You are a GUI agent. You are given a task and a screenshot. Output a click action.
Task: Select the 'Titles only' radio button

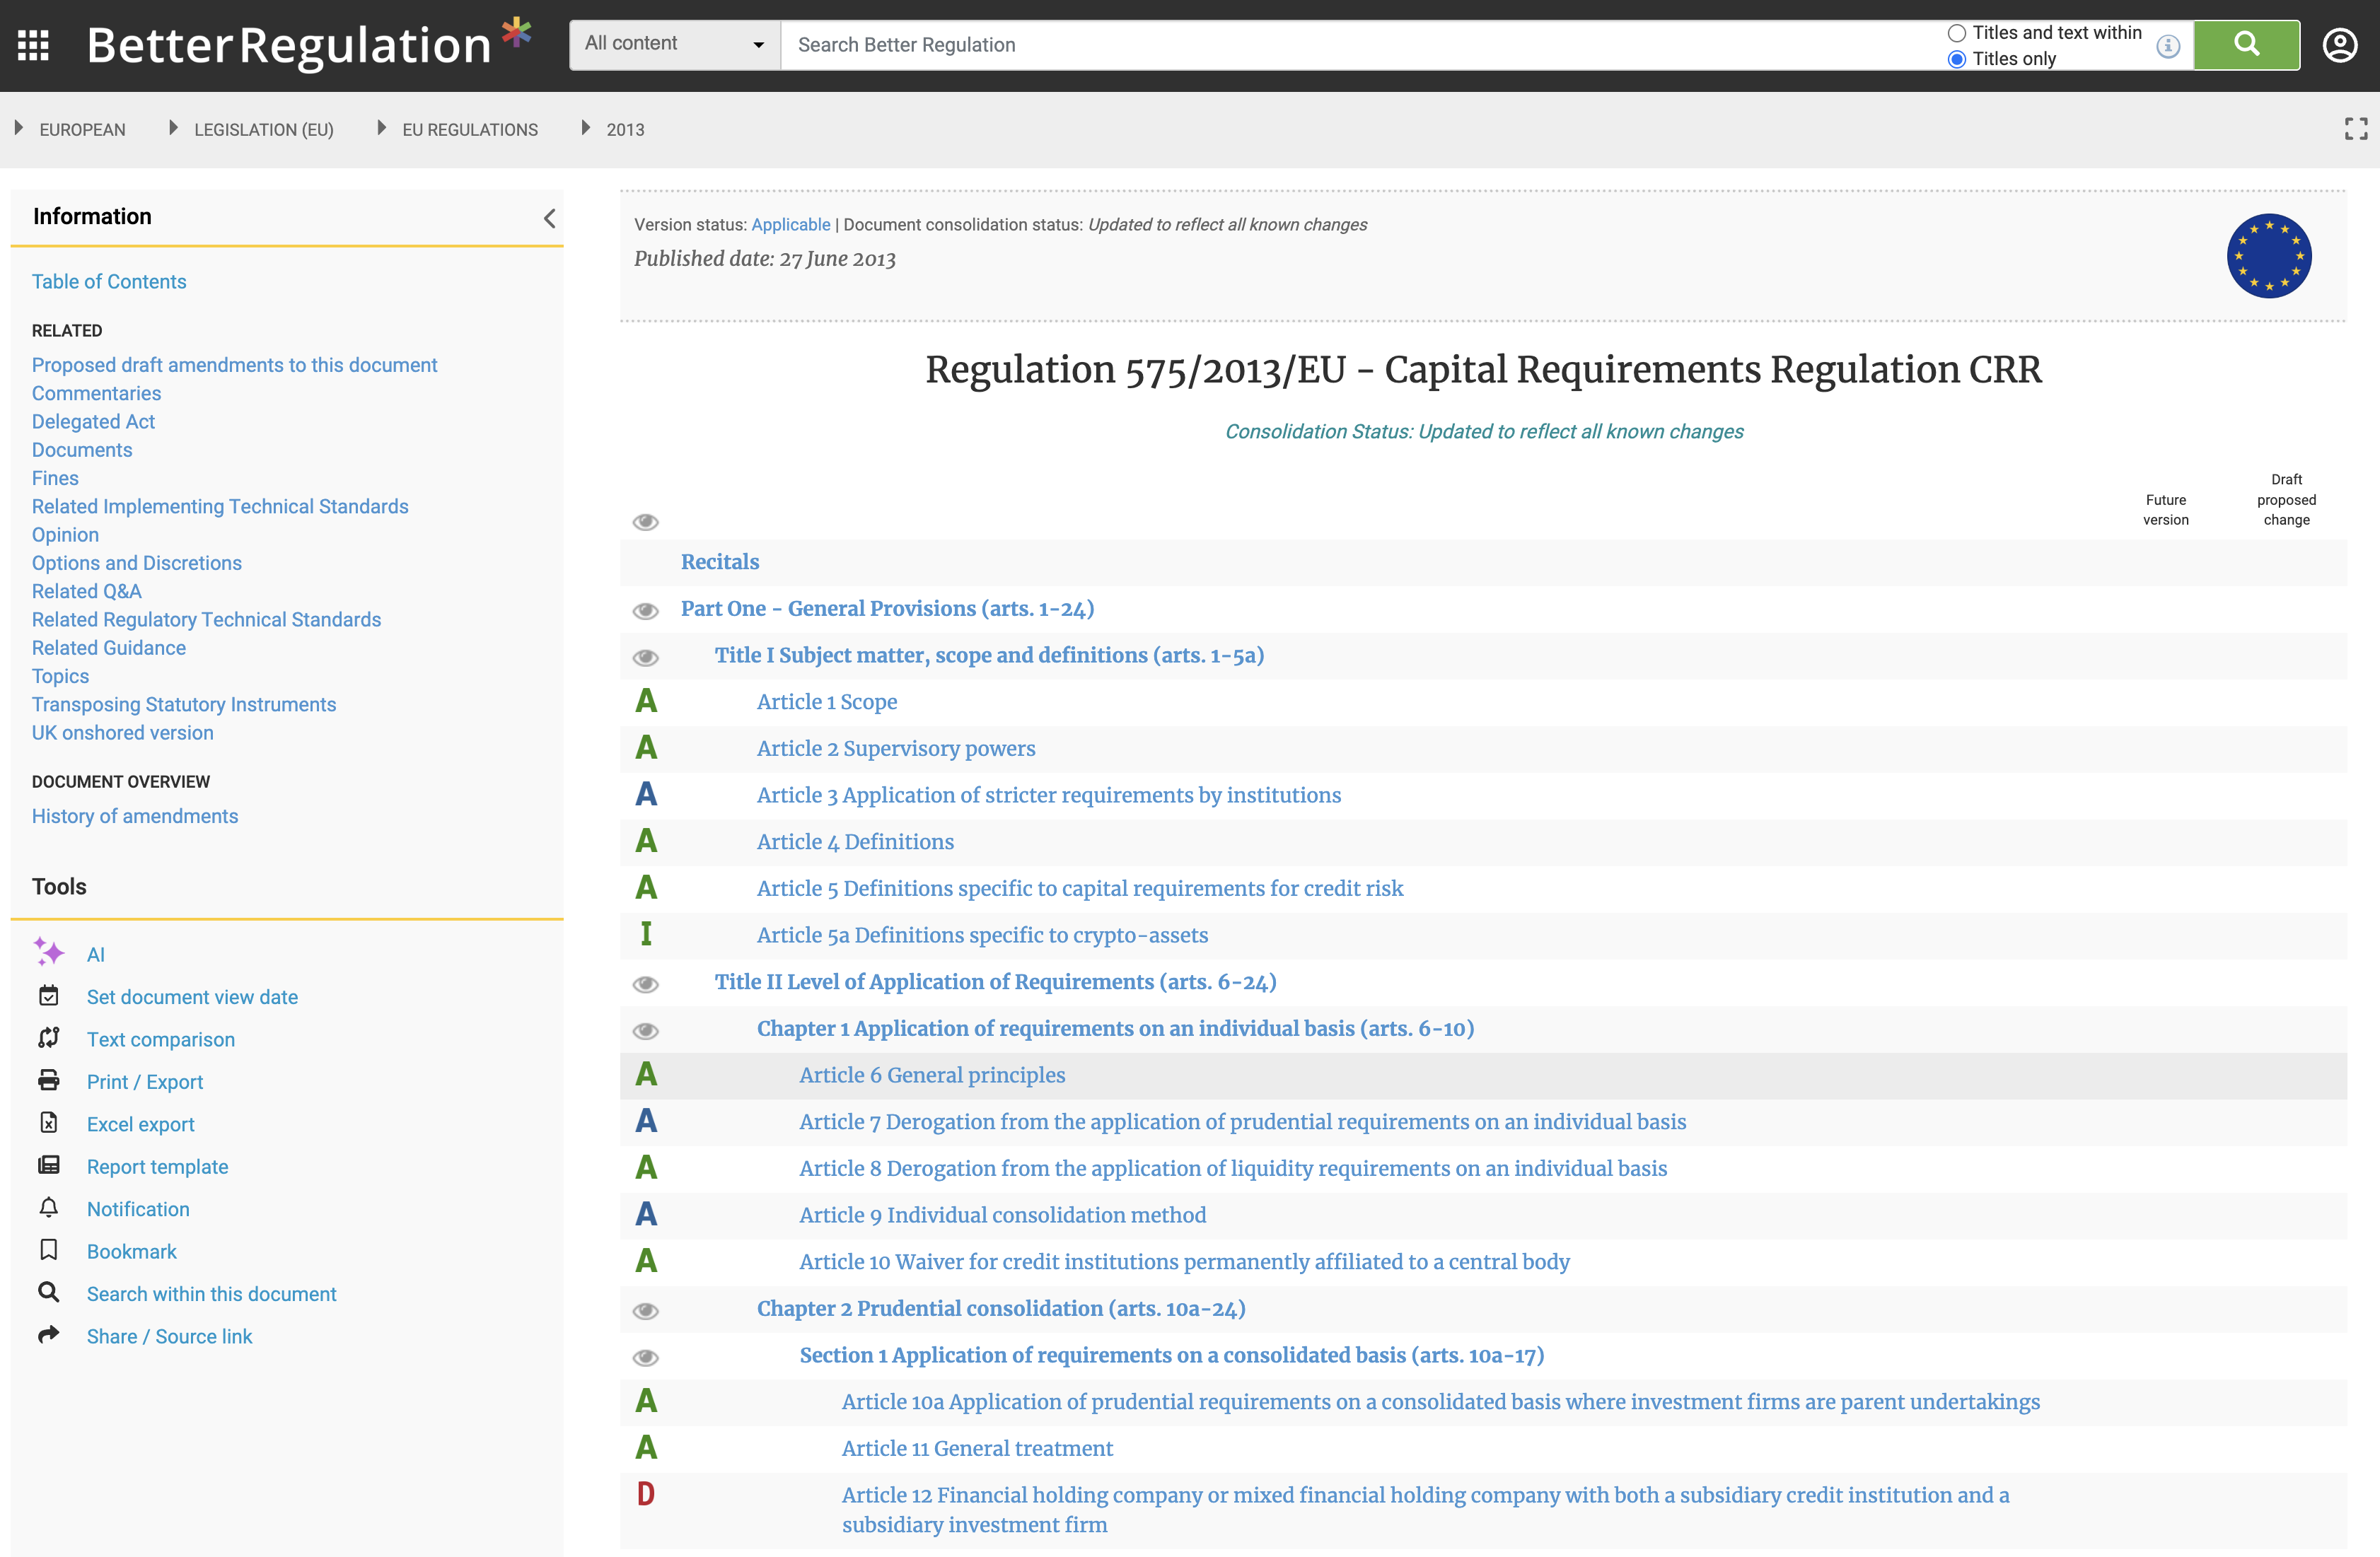tap(1957, 59)
